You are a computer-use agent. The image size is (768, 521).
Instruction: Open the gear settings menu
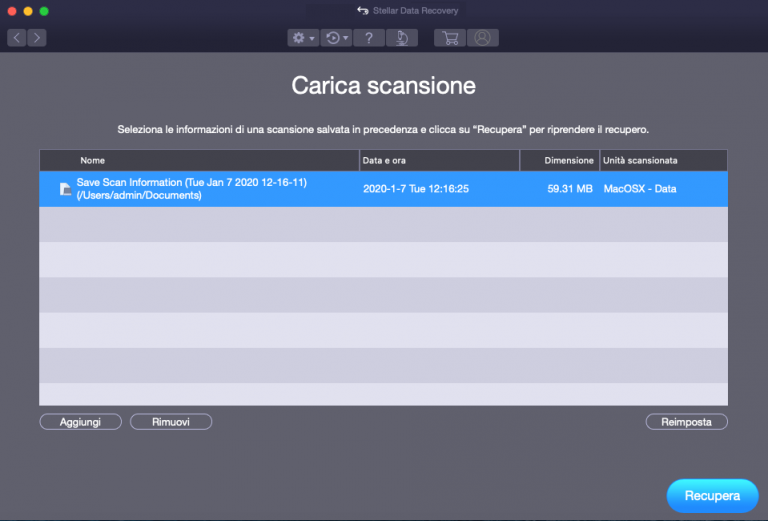(x=301, y=38)
